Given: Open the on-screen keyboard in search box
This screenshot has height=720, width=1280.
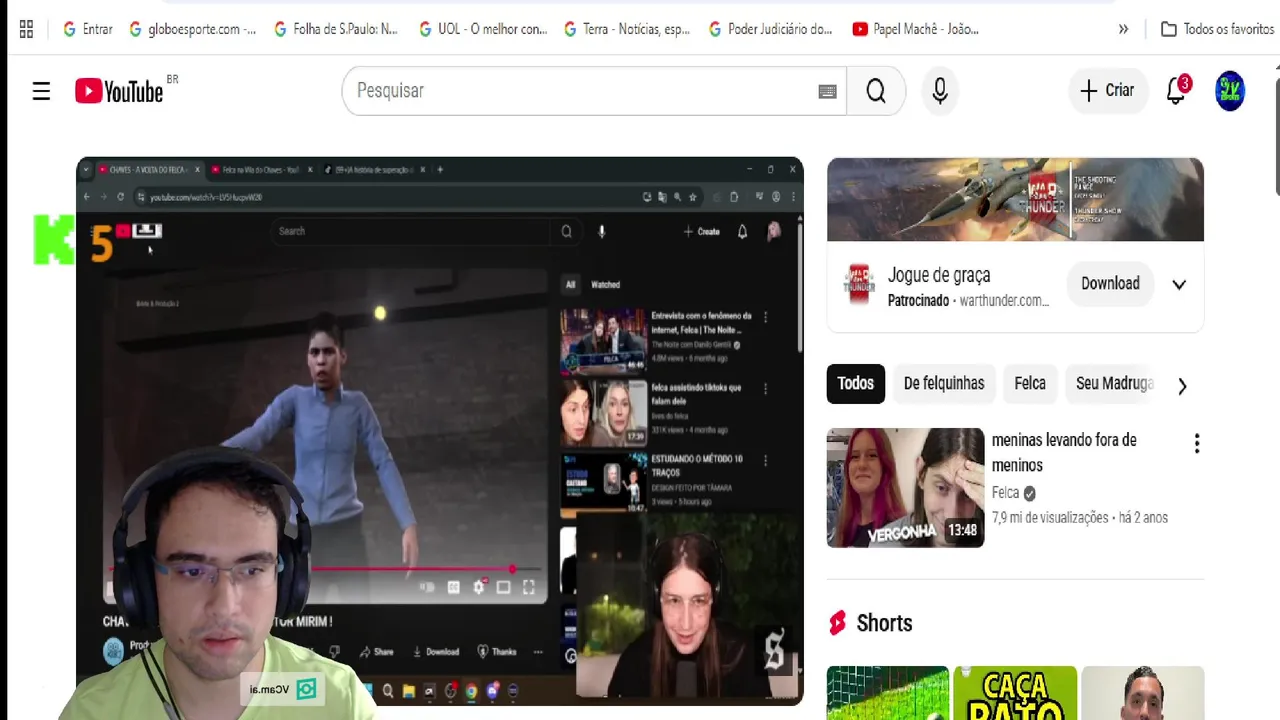Looking at the screenshot, I should 827,91.
